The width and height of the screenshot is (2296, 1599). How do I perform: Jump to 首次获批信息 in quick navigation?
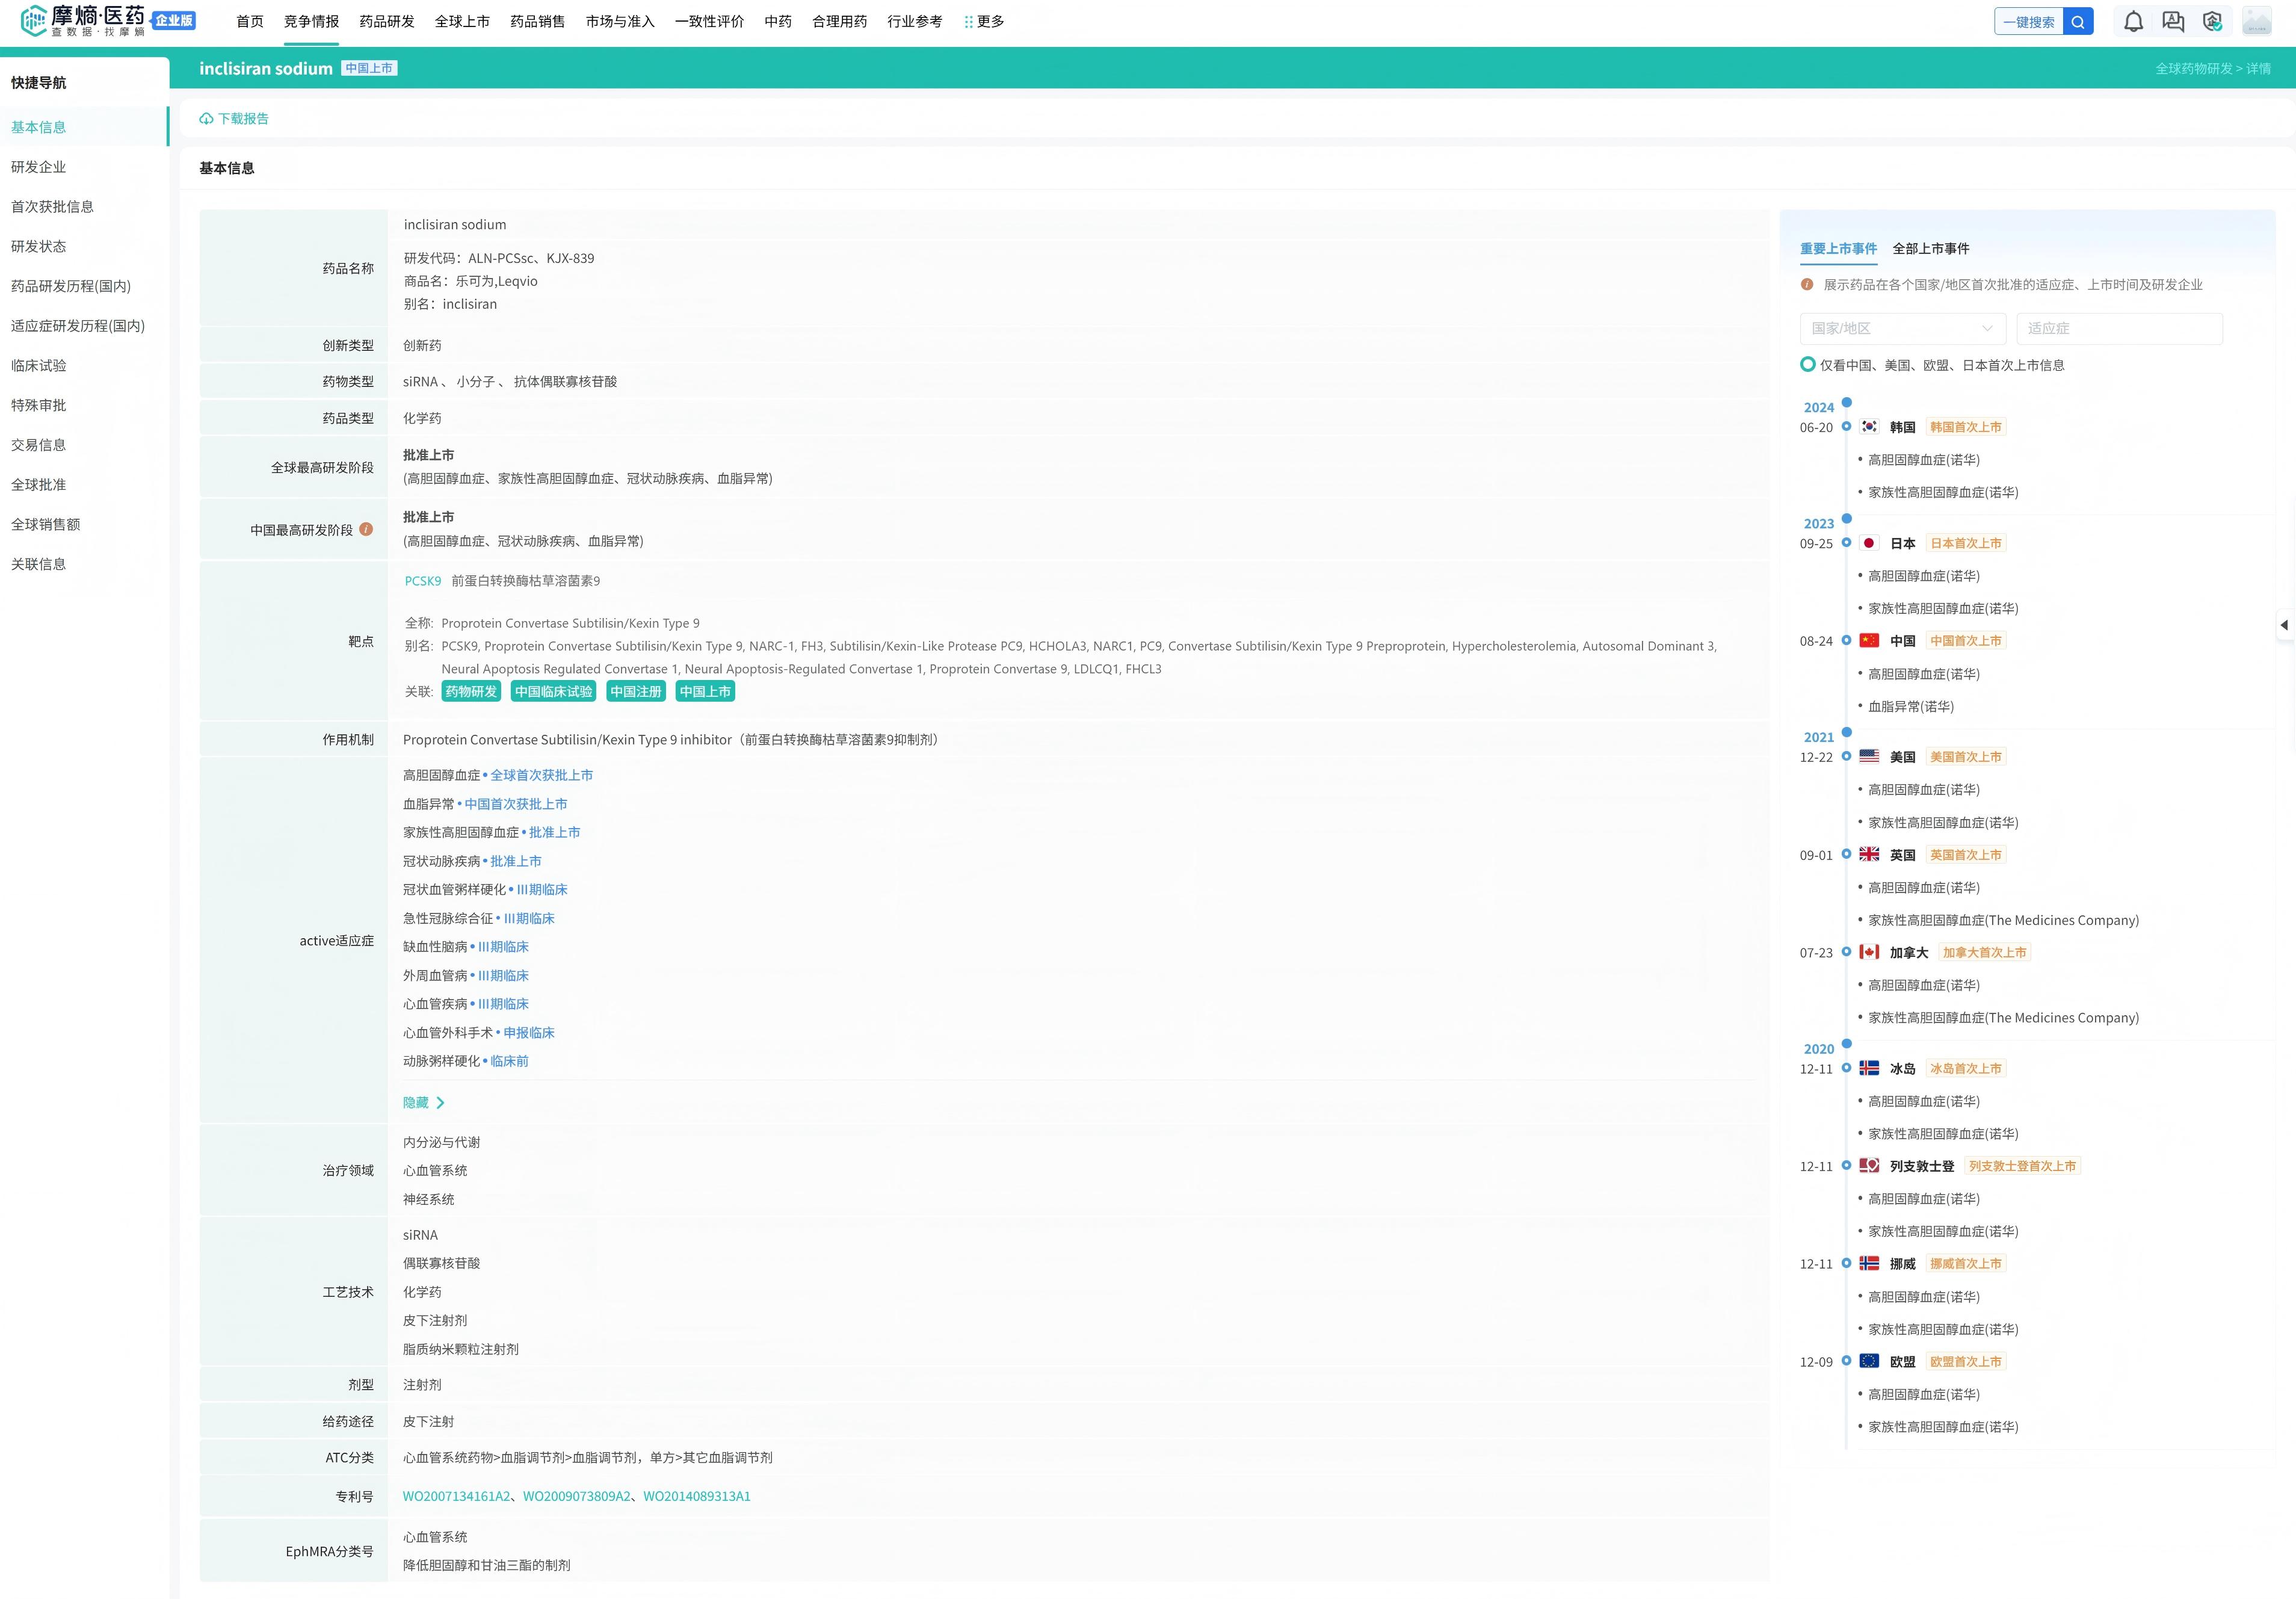pos(53,207)
